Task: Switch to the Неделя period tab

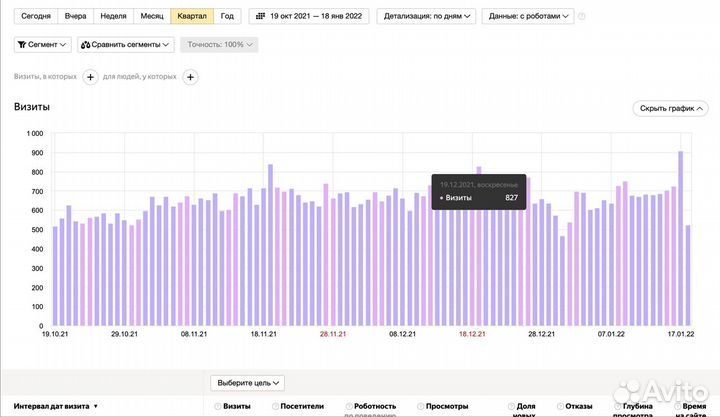Action: click(113, 17)
